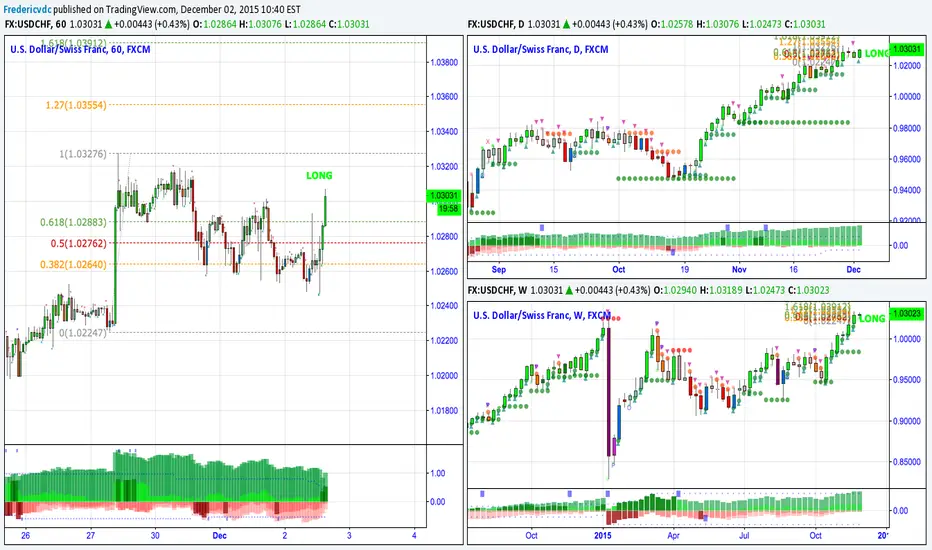The height and width of the screenshot is (550, 932).
Task: Click 1.02000 on the hourly price axis
Action: click(x=444, y=376)
